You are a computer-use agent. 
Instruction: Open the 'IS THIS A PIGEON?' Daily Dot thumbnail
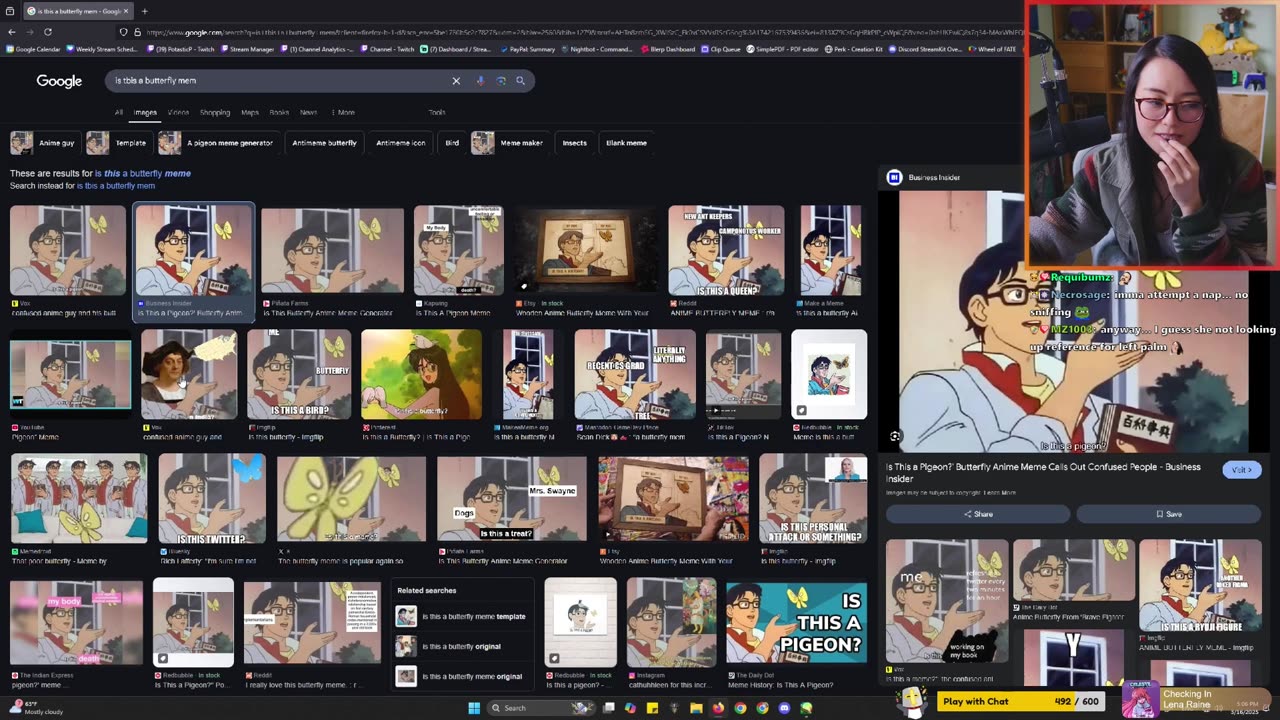click(x=796, y=623)
